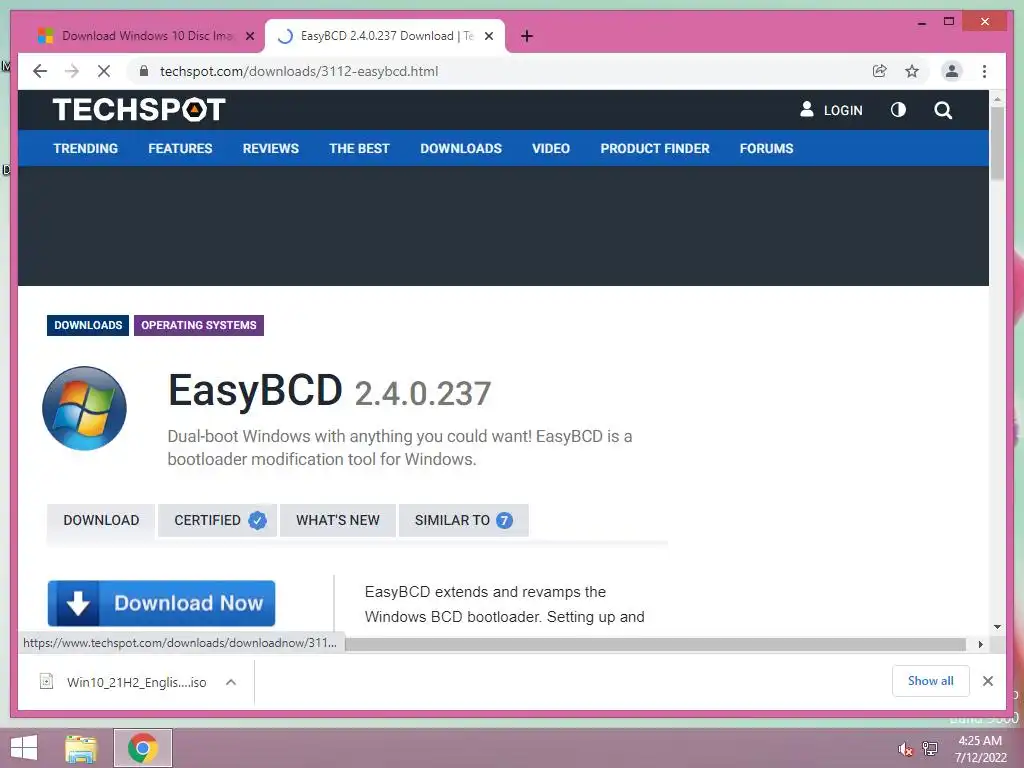Open the REVIEWS menu item

tap(270, 148)
